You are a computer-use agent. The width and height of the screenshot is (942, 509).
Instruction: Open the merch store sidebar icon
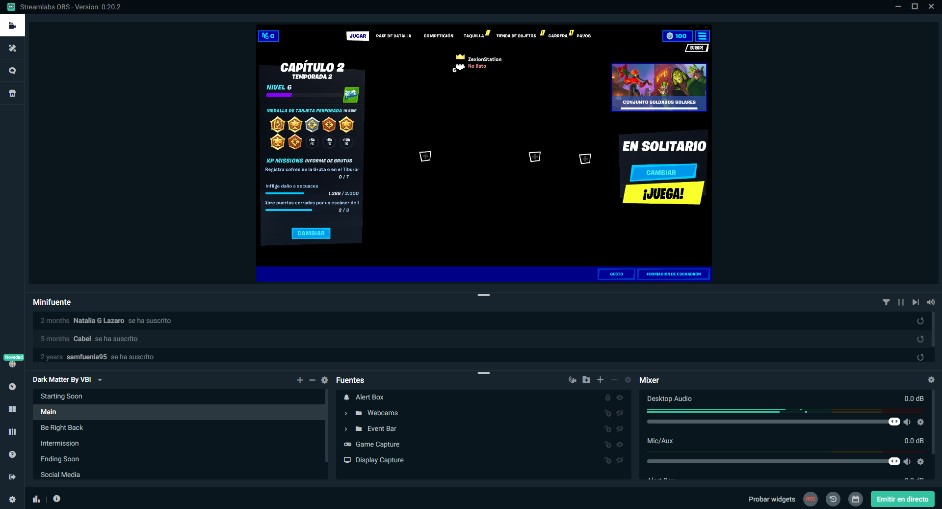12,93
